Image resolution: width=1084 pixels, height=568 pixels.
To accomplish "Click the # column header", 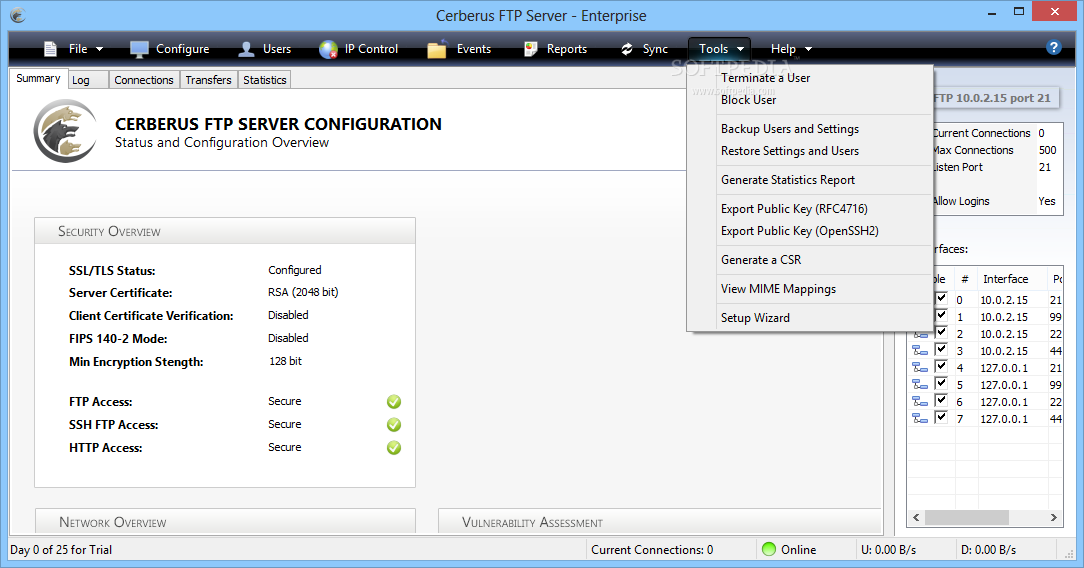I will tap(964, 279).
